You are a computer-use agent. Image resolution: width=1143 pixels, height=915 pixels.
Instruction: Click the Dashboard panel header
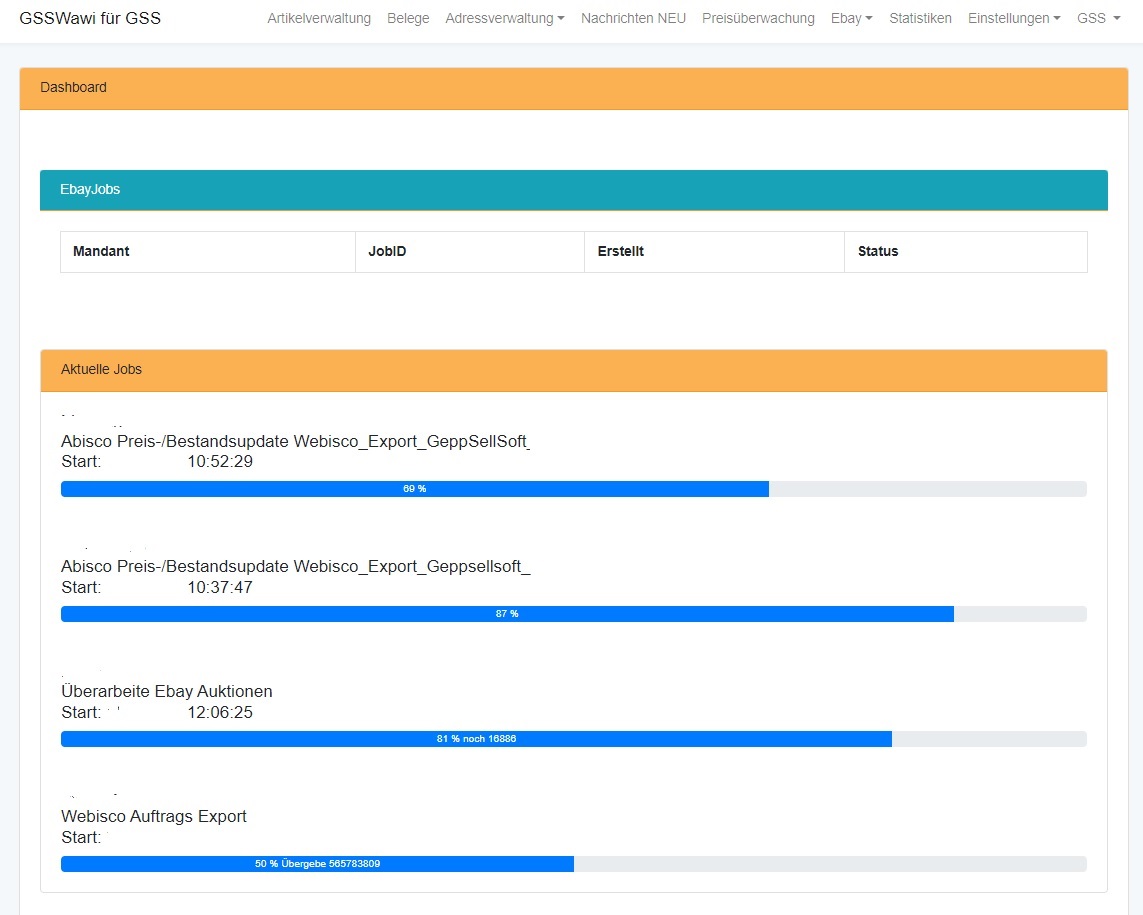573,88
